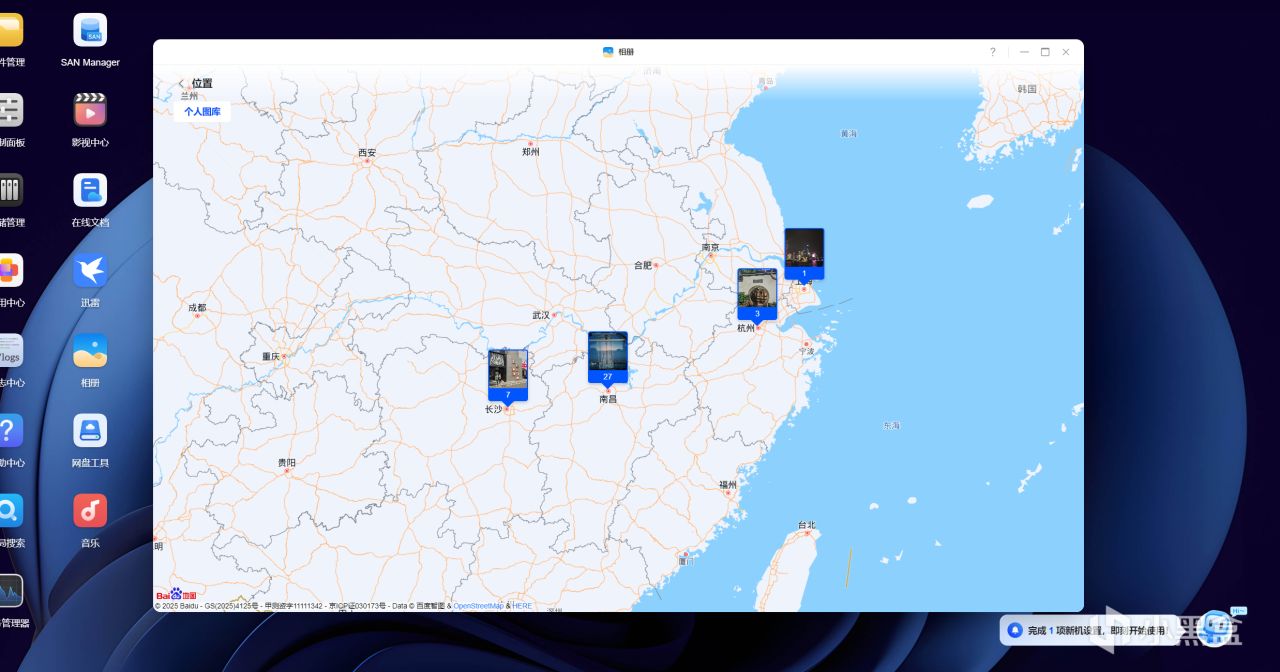The height and width of the screenshot is (672, 1280).
Task: Open SAN Manager desktop icon
Action: click(x=90, y=30)
